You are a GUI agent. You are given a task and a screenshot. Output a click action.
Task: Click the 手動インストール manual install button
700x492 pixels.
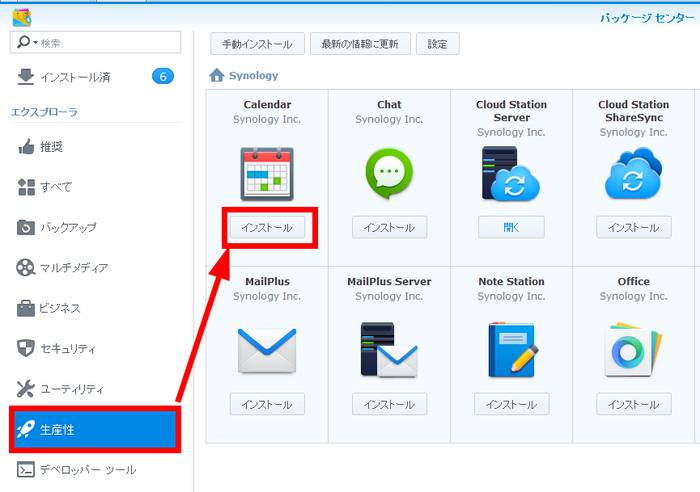pos(257,44)
